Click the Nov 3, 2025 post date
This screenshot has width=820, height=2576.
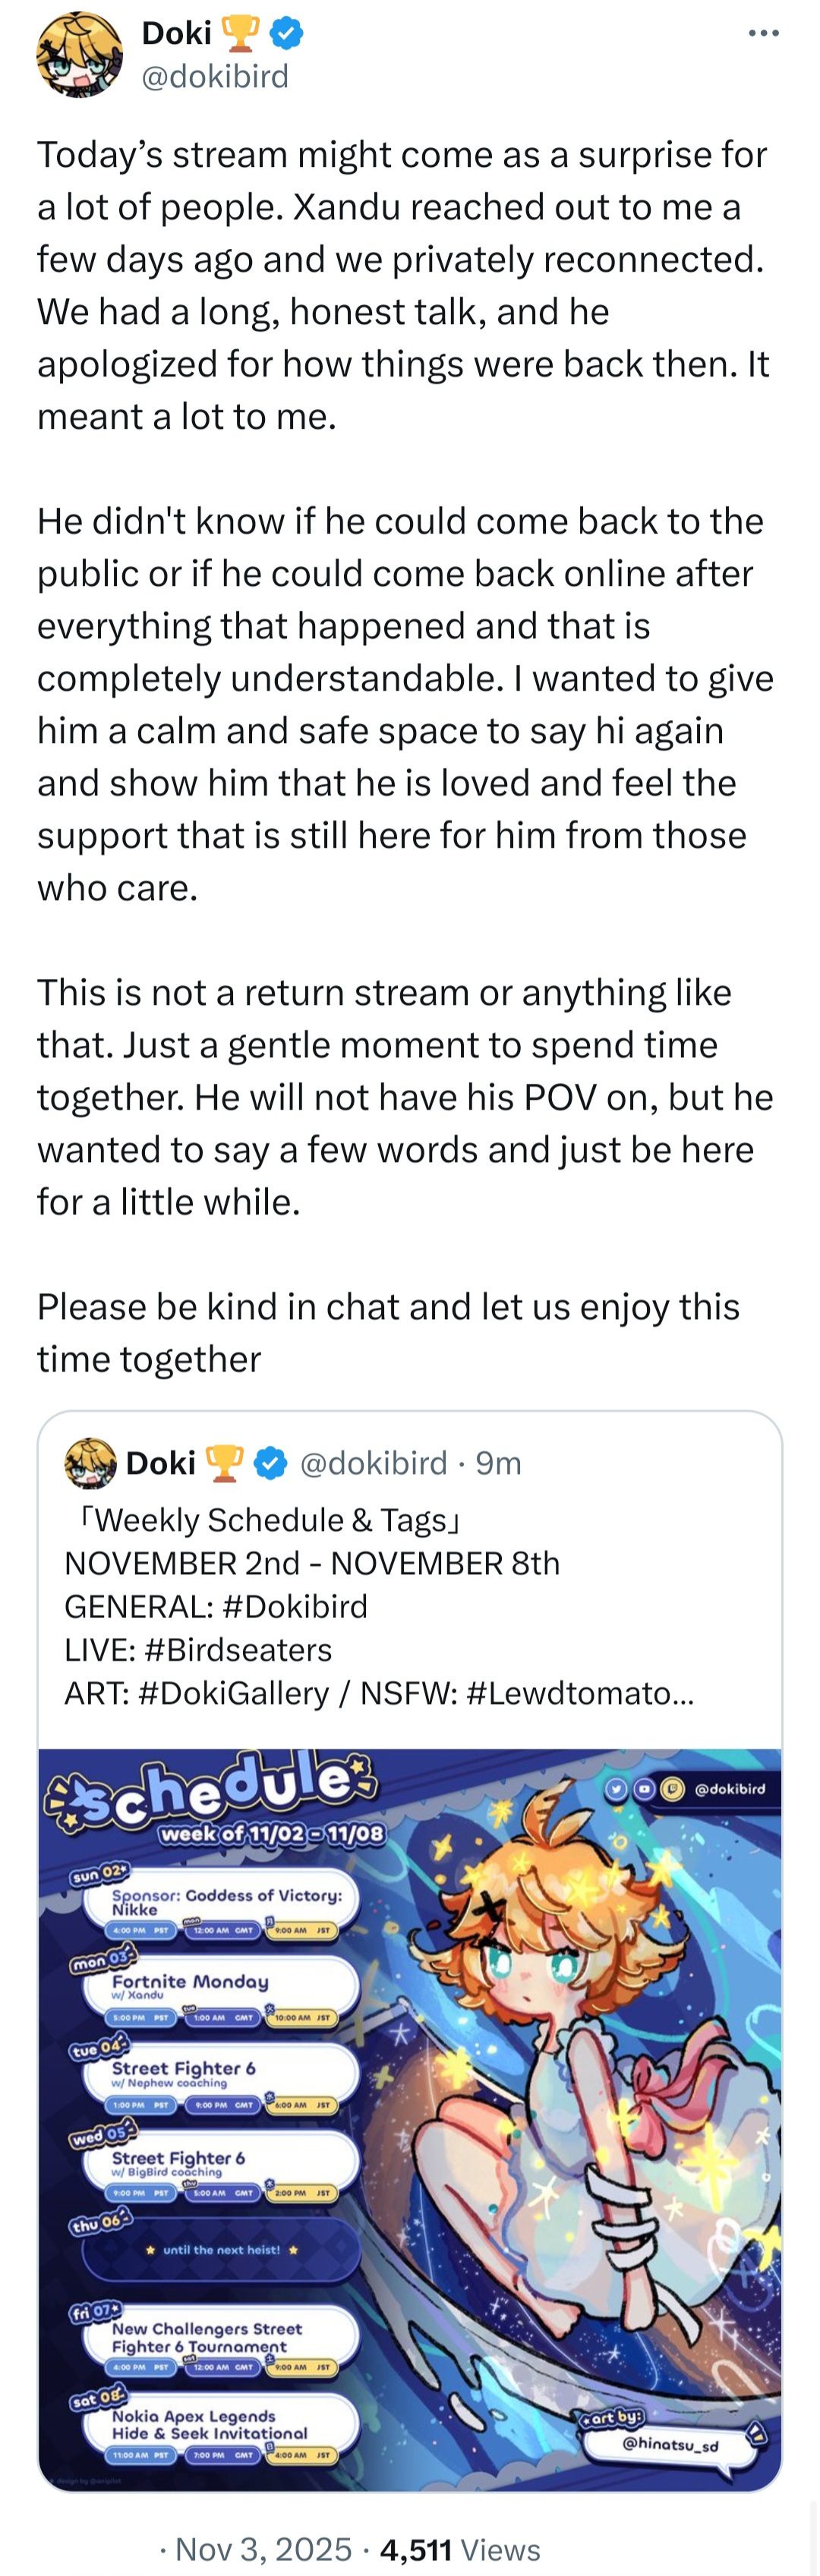click(263, 2549)
